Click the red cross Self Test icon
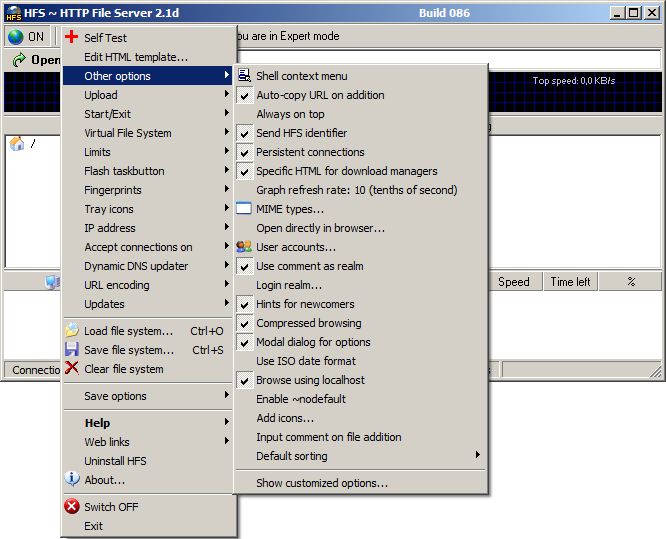Screen dimensions: 666x539 click(72, 38)
